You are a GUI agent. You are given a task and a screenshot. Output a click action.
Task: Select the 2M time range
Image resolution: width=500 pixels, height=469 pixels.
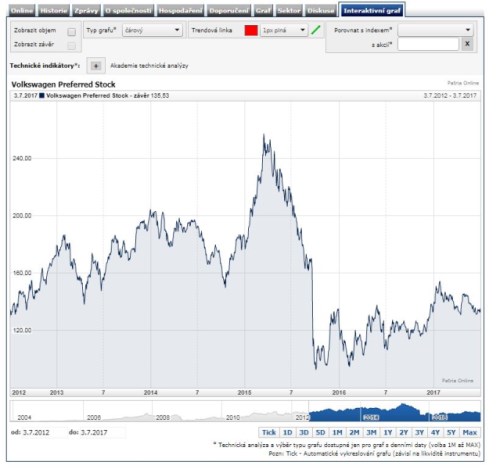354,432
